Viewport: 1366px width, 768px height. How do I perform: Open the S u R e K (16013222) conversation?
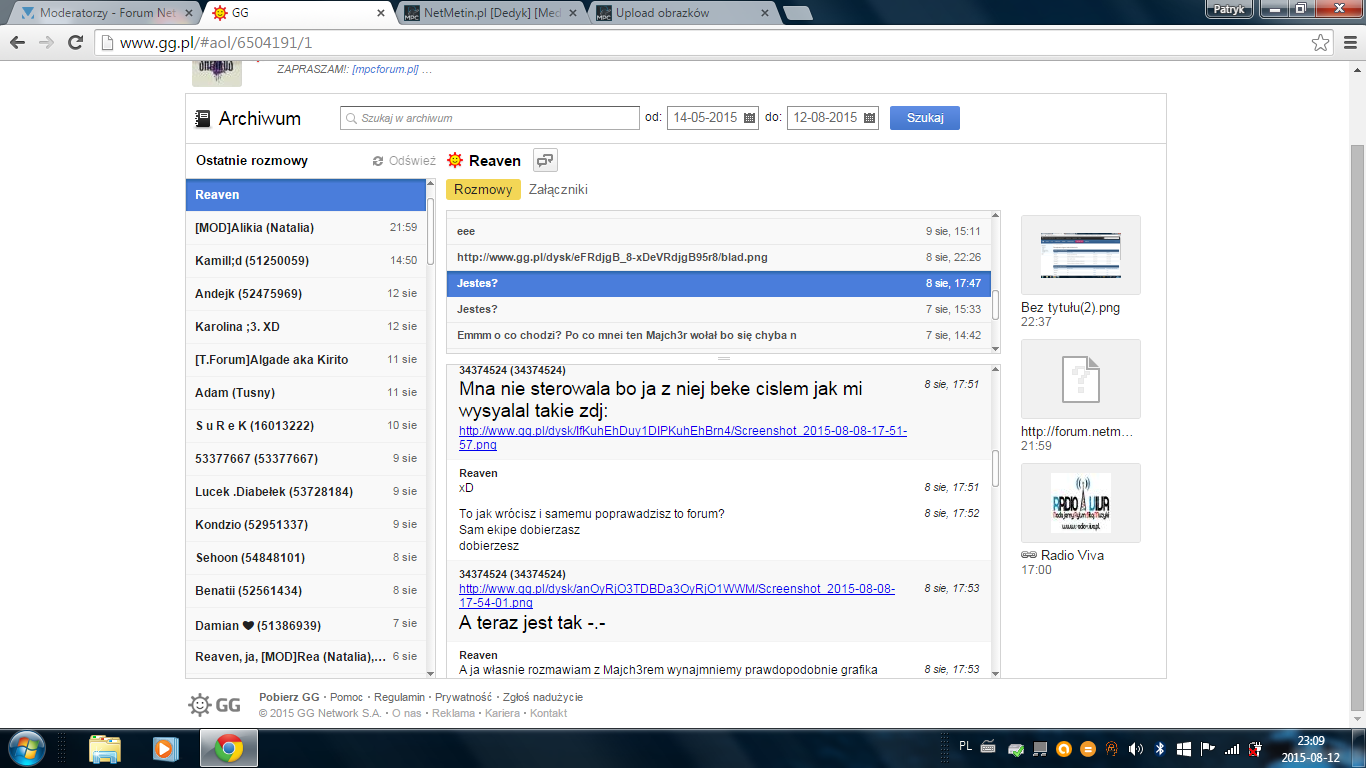[306, 426]
